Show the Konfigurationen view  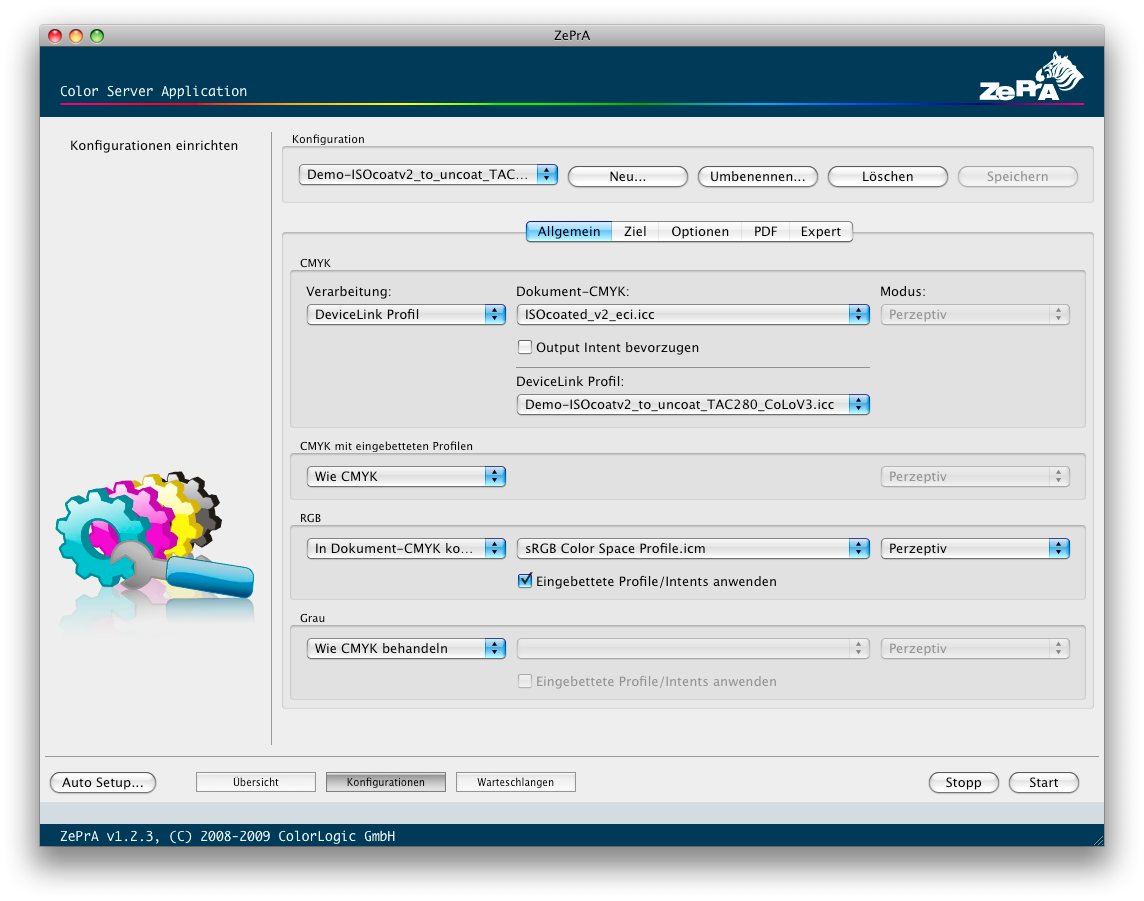tap(386, 782)
